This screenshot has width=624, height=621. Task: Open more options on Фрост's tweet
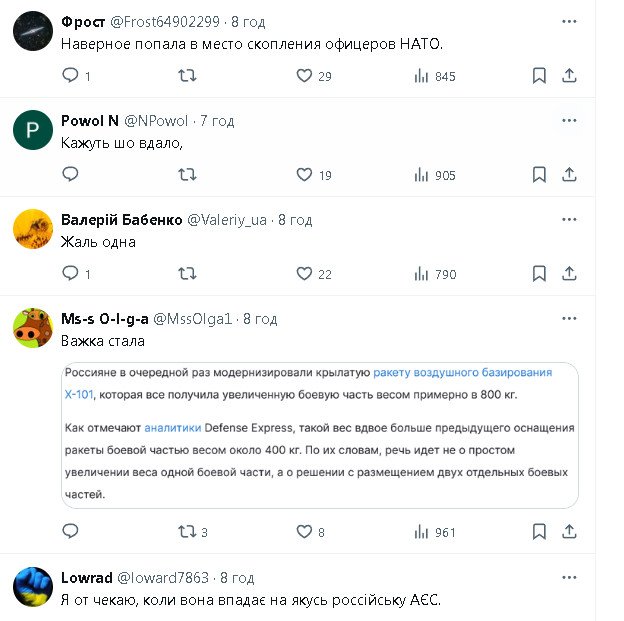point(569,21)
